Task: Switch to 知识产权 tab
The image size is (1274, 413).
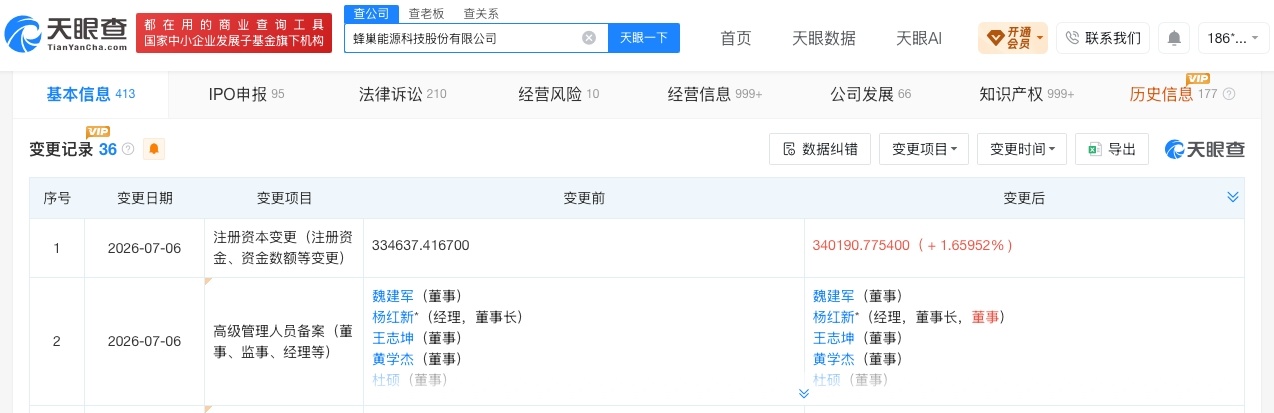Action: click(1027, 94)
